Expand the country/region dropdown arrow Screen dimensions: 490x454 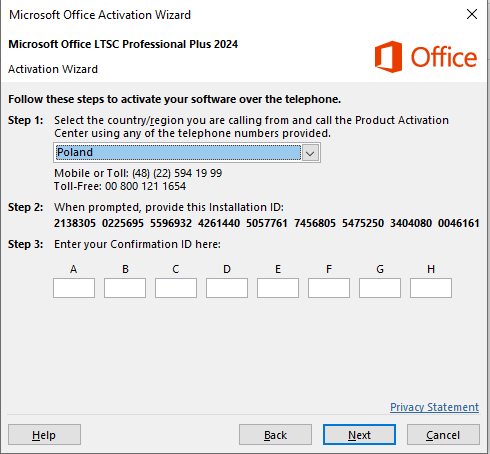point(310,153)
